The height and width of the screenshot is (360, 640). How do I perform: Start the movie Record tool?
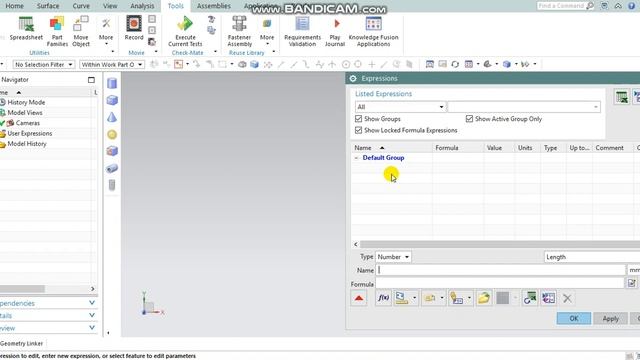click(134, 29)
